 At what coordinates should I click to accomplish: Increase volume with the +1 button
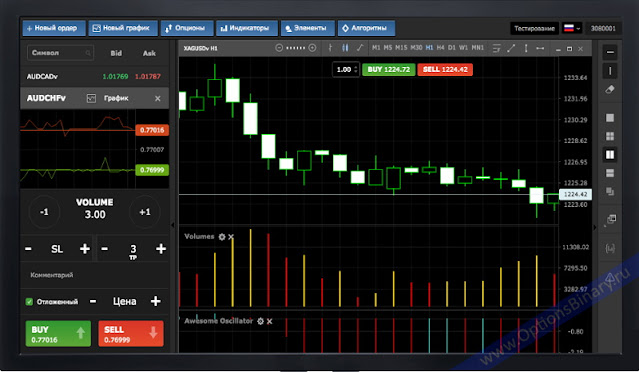[145, 212]
